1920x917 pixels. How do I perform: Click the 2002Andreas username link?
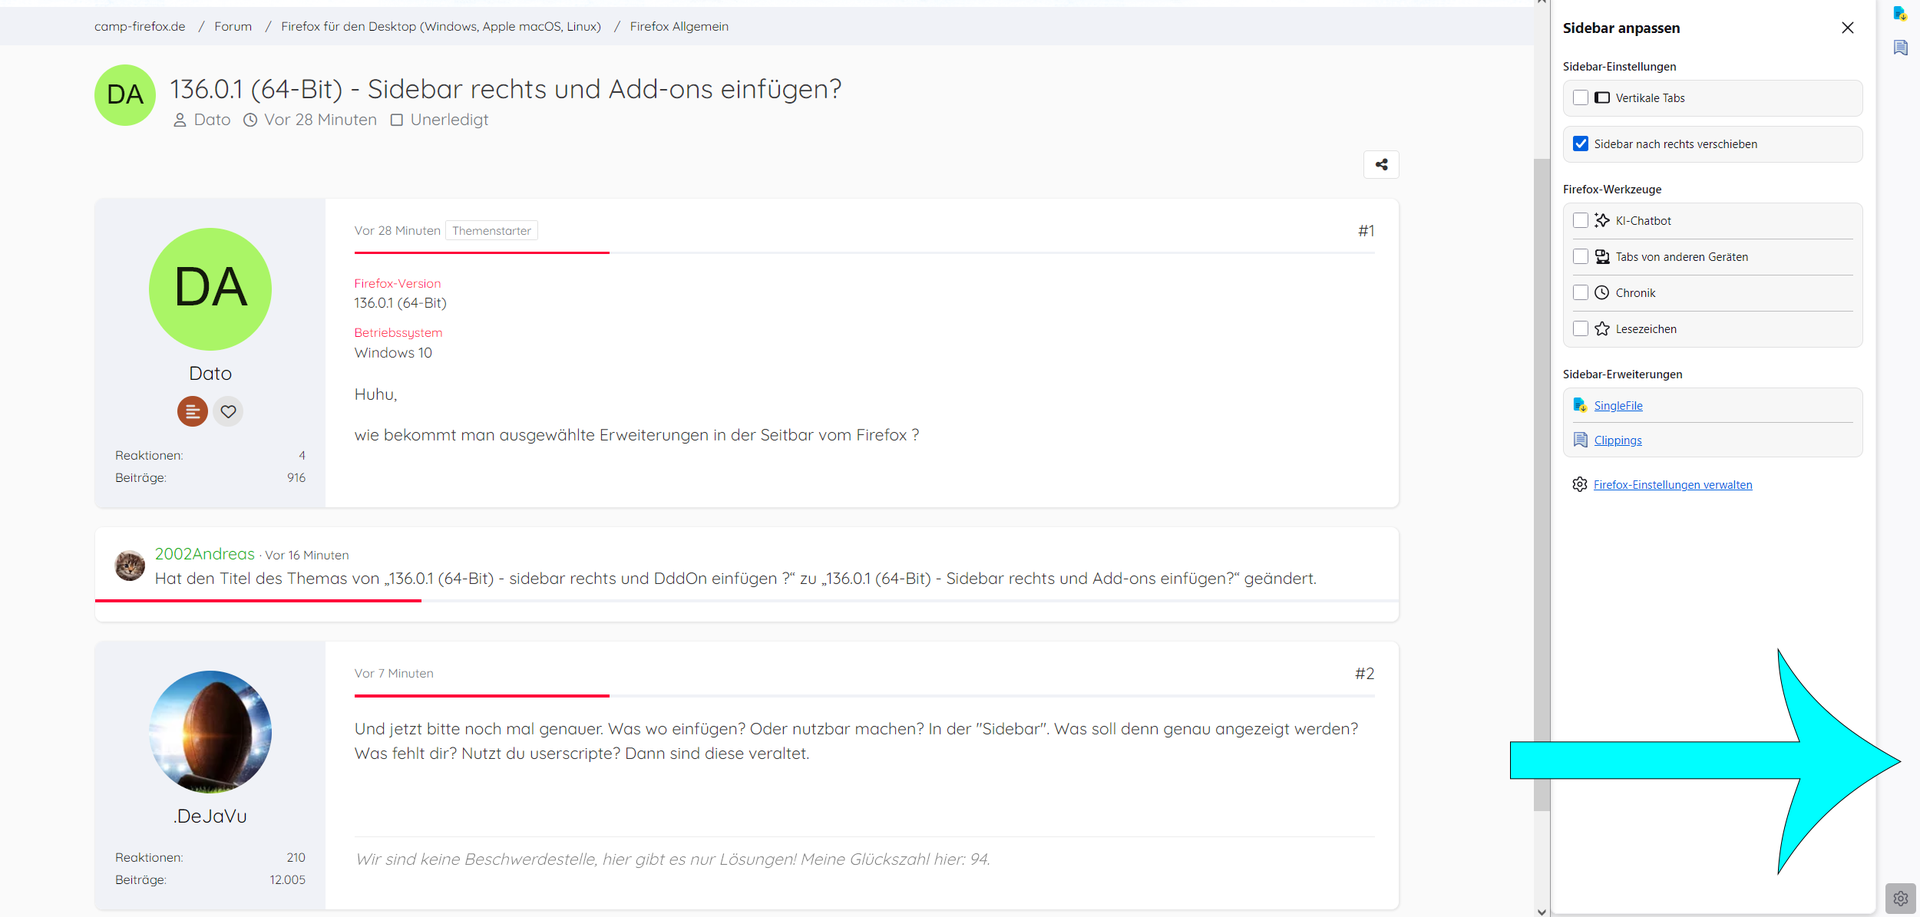coord(205,554)
